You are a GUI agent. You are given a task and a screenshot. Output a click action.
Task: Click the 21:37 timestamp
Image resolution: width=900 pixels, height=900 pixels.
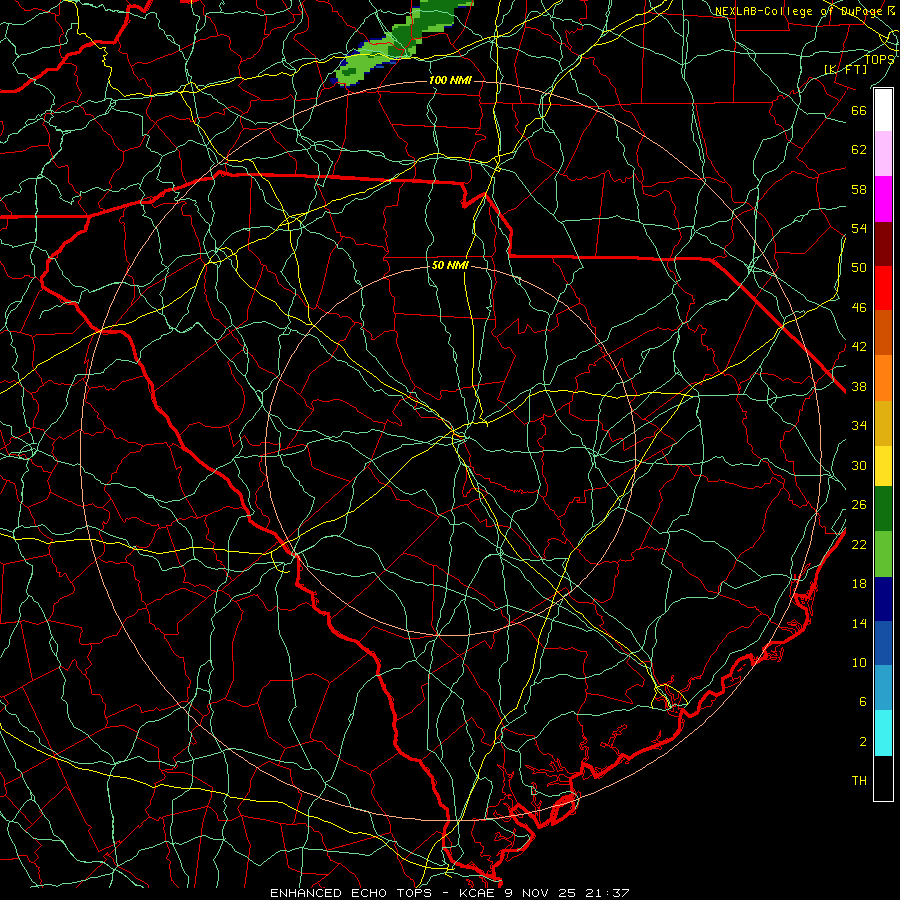(608, 893)
